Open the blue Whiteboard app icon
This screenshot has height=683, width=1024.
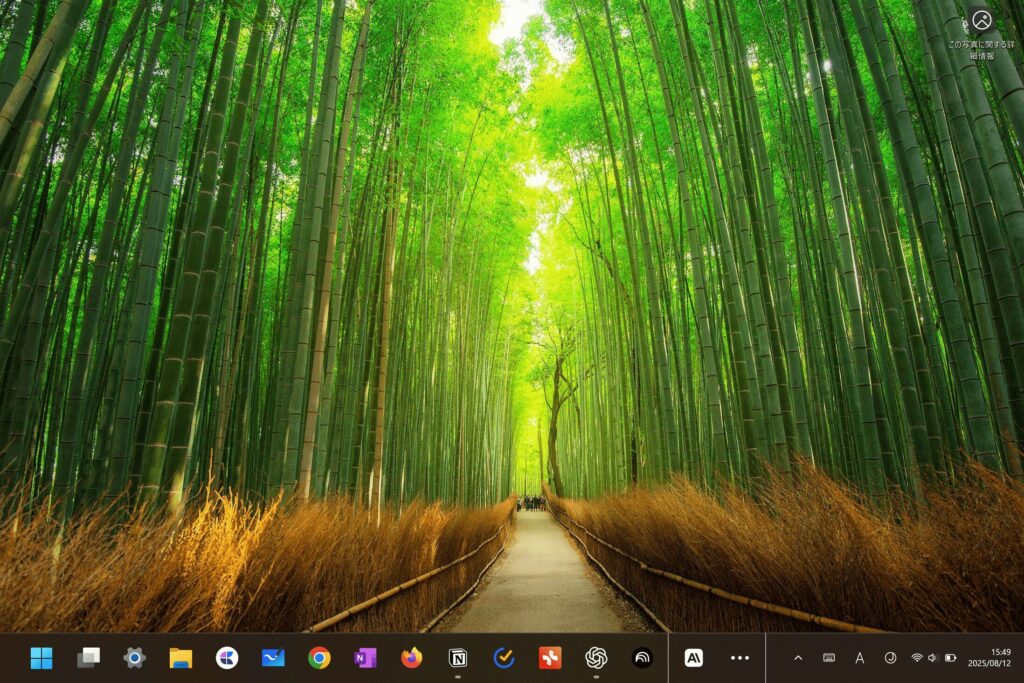tap(273, 657)
